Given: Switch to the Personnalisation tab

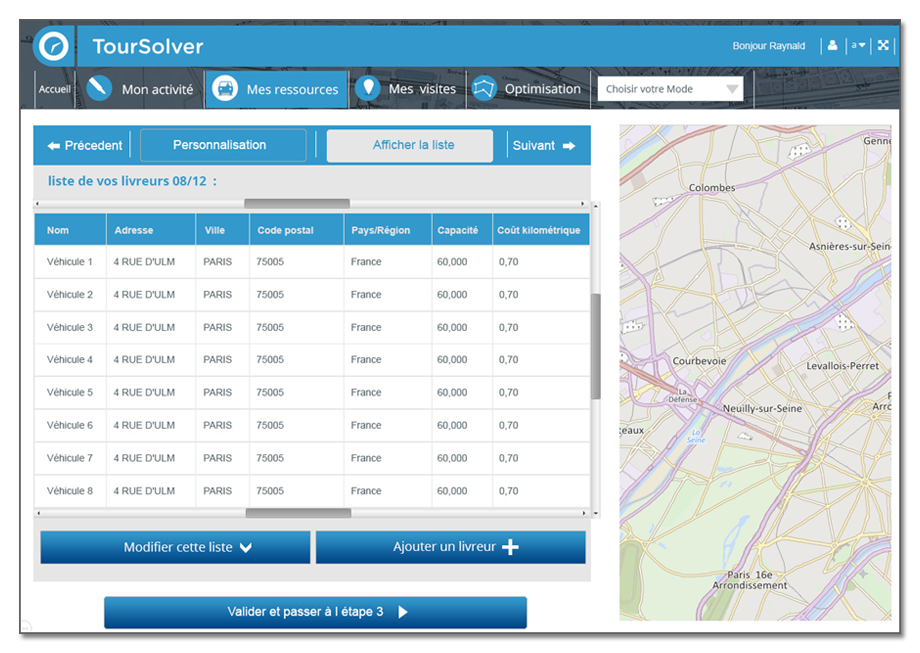Looking at the screenshot, I should click(222, 145).
